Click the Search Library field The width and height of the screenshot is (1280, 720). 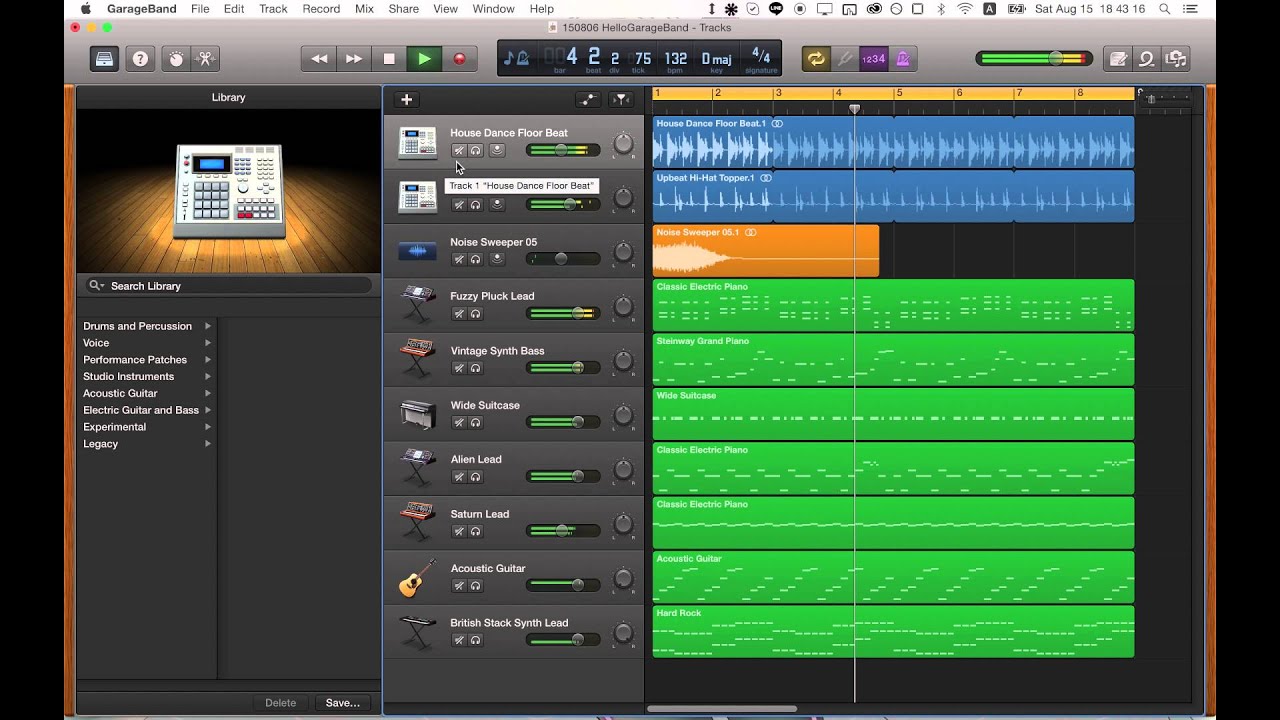(x=228, y=285)
